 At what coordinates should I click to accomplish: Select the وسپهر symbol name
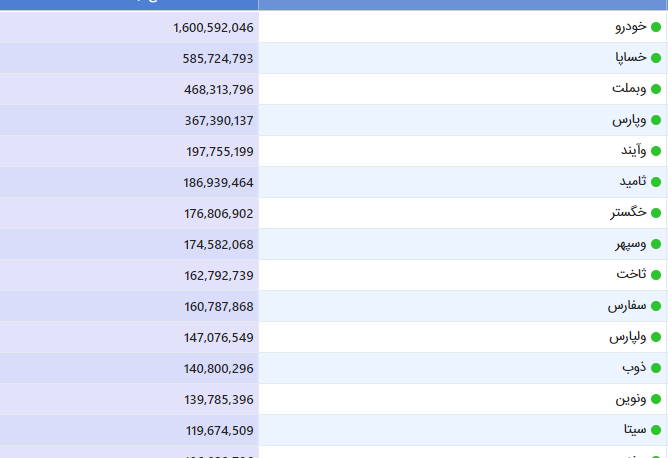pos(631,245)
